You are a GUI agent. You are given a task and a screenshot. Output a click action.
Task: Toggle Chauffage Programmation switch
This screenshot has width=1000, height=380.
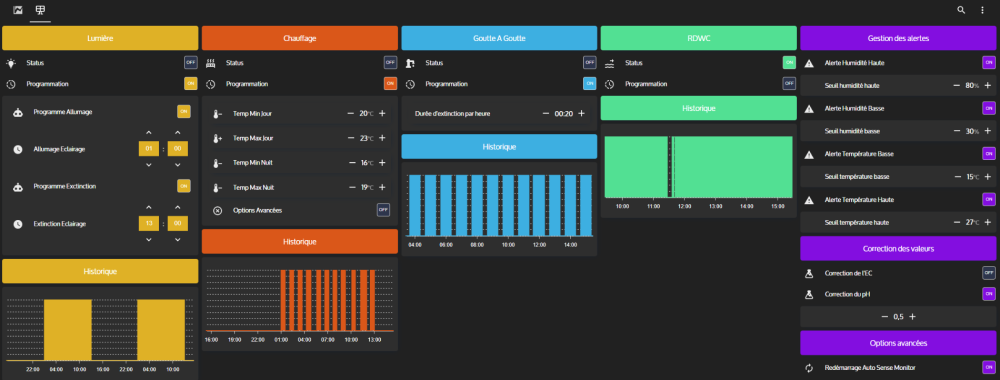point(390,84)
